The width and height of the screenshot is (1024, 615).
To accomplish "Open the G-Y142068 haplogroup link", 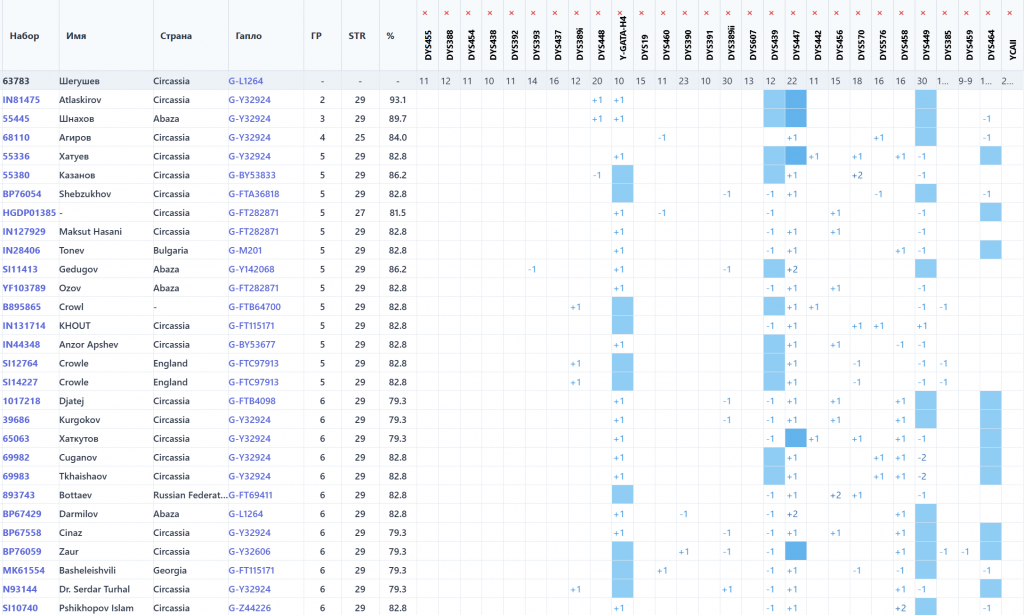I will point(251,269).
